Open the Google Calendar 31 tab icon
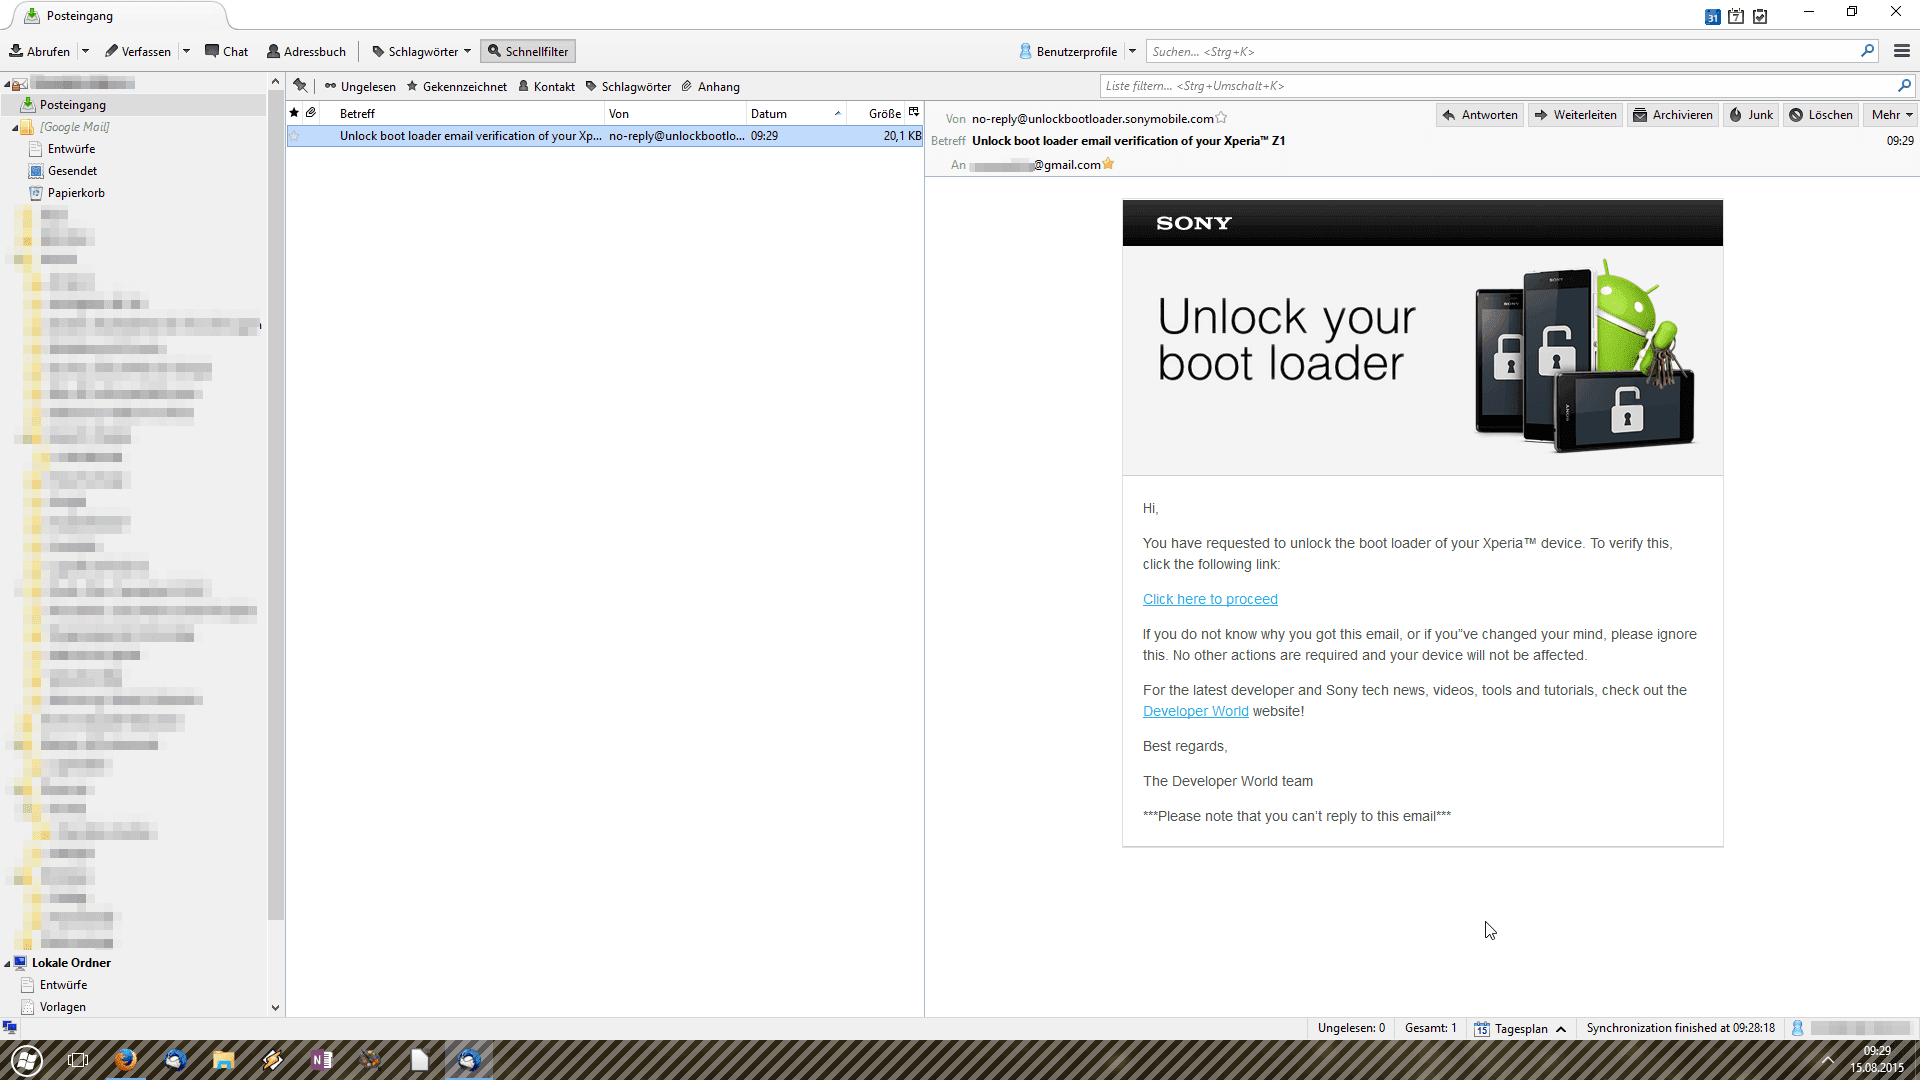Viewport: 1920px width, 1080px height. 1712,16
